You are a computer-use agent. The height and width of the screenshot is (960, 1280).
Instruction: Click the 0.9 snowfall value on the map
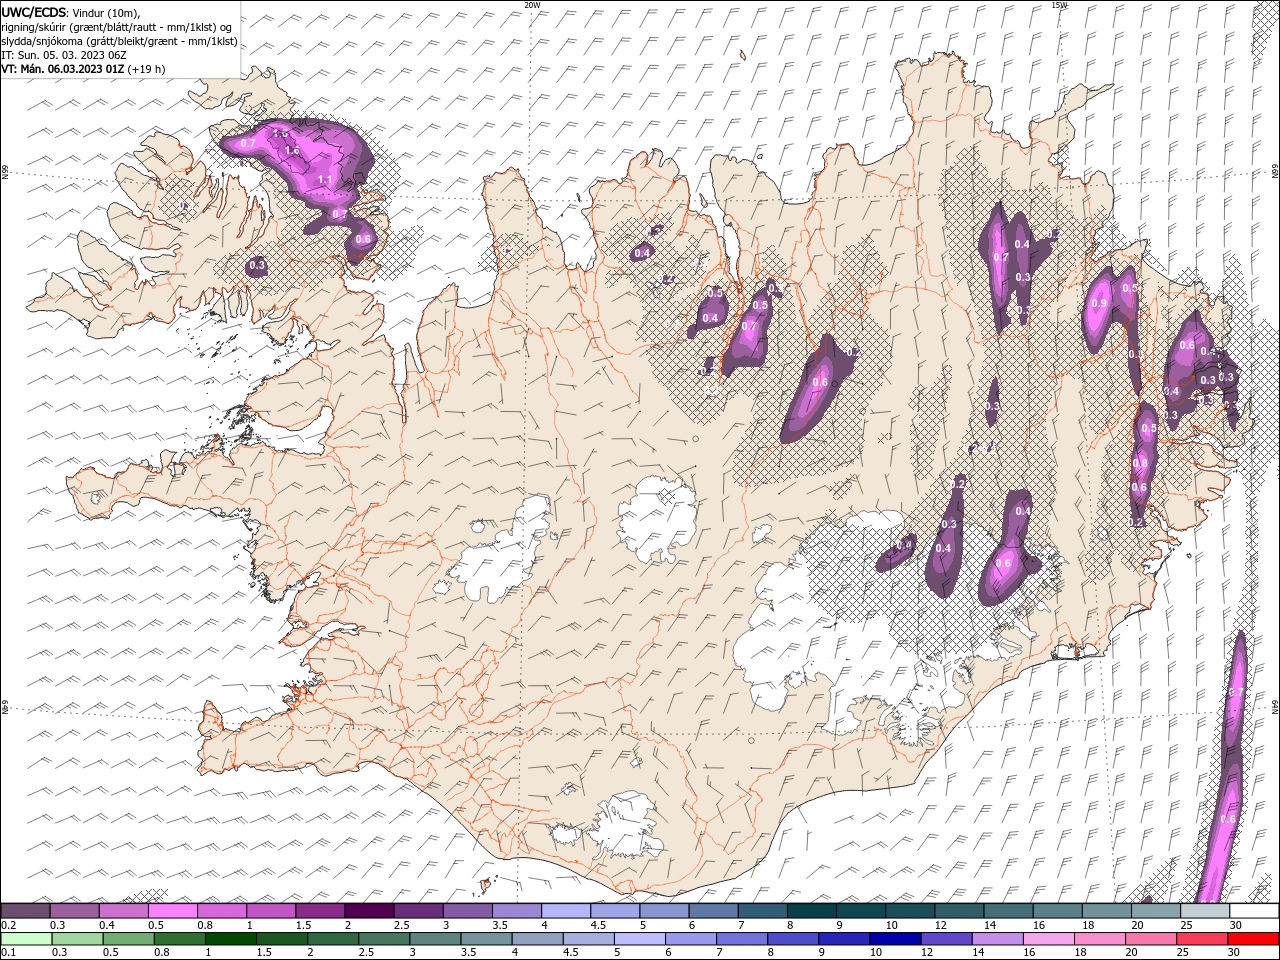pos(1100,304)
